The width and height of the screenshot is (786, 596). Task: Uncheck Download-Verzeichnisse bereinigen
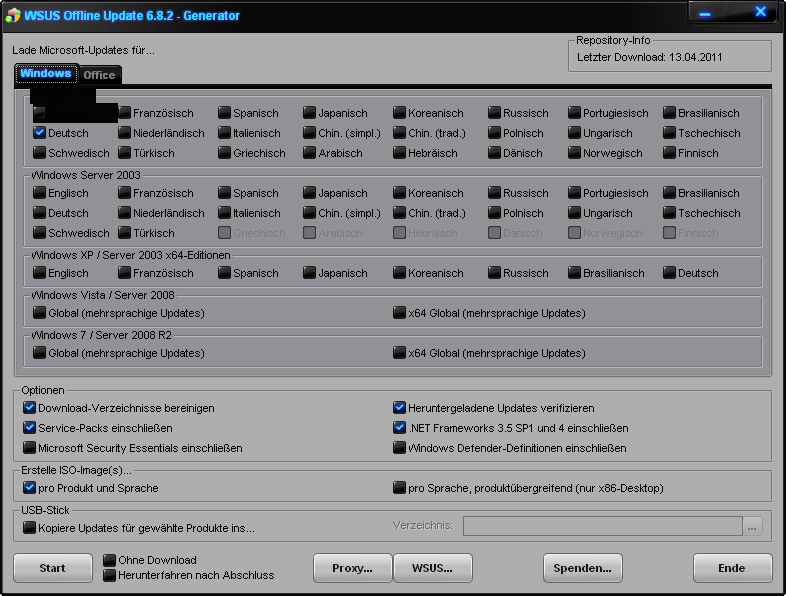30,408
